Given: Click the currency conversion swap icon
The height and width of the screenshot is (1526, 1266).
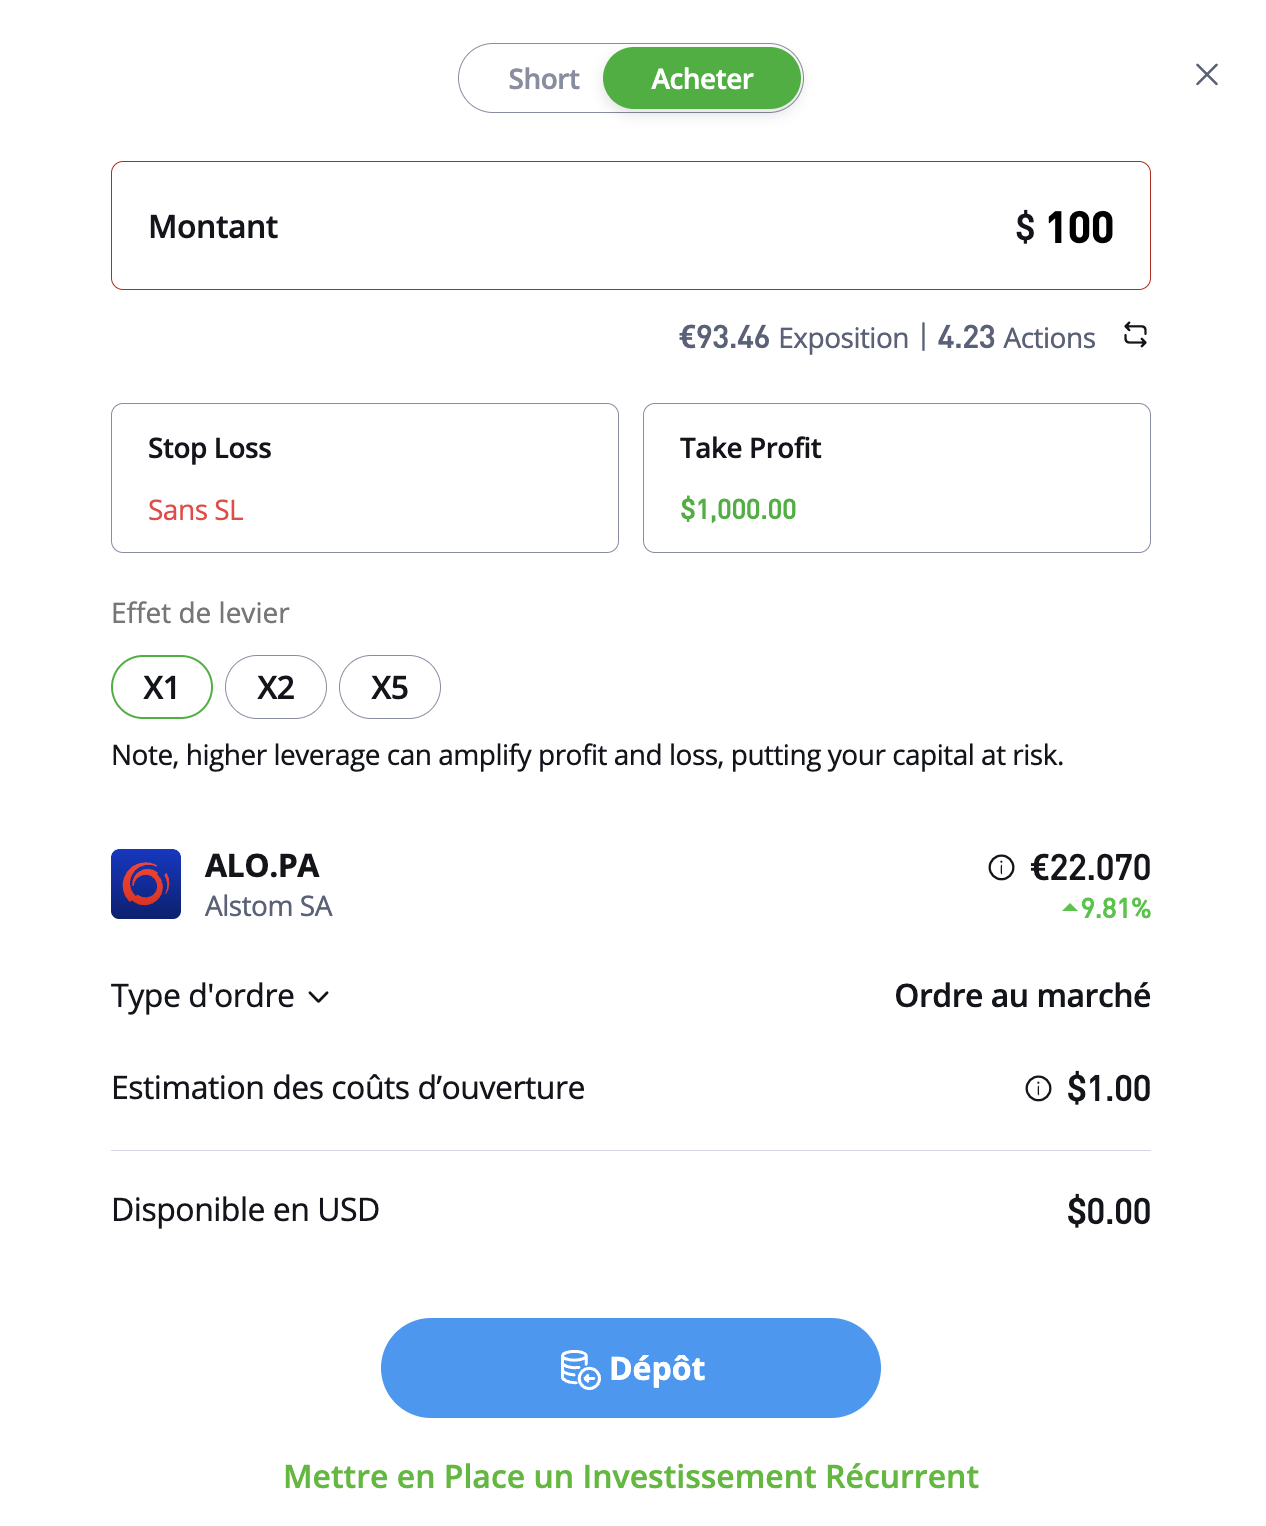Looking at the screenshot, I should pos(1136,337).
